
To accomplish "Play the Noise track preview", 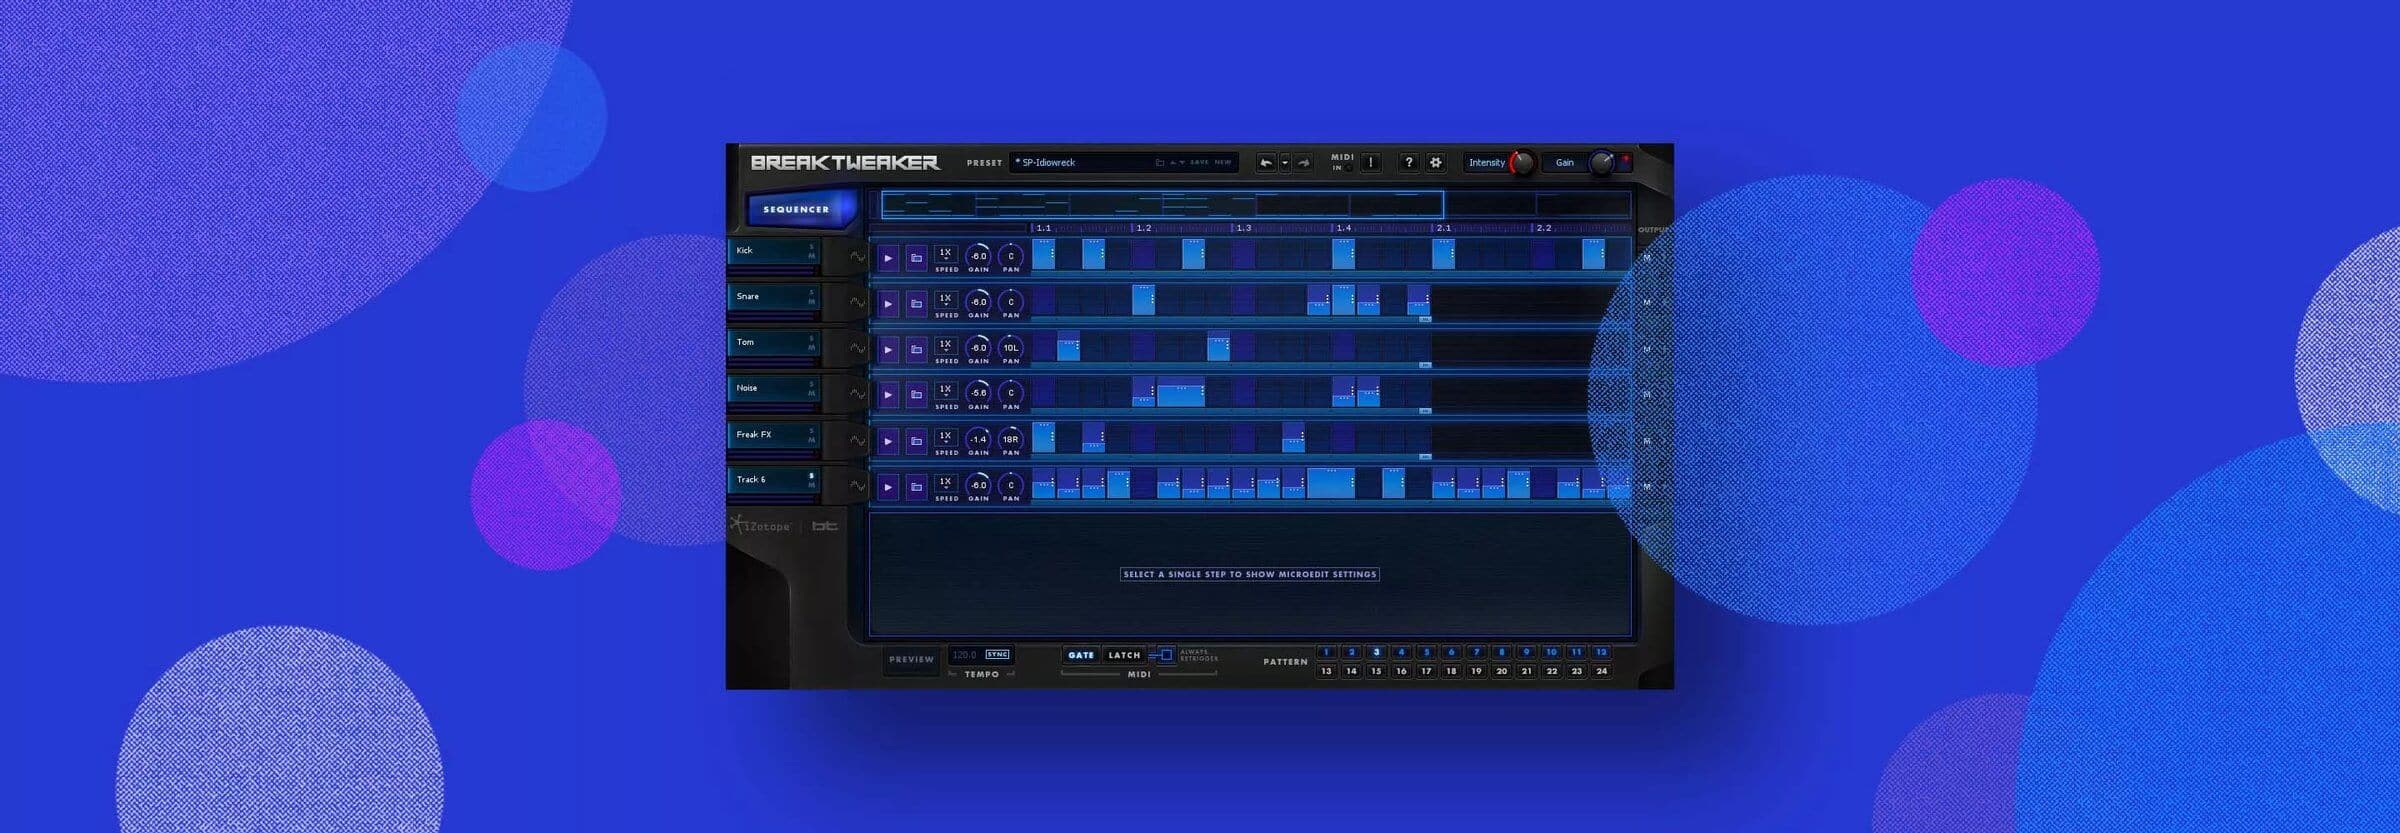I will point(887,395).
